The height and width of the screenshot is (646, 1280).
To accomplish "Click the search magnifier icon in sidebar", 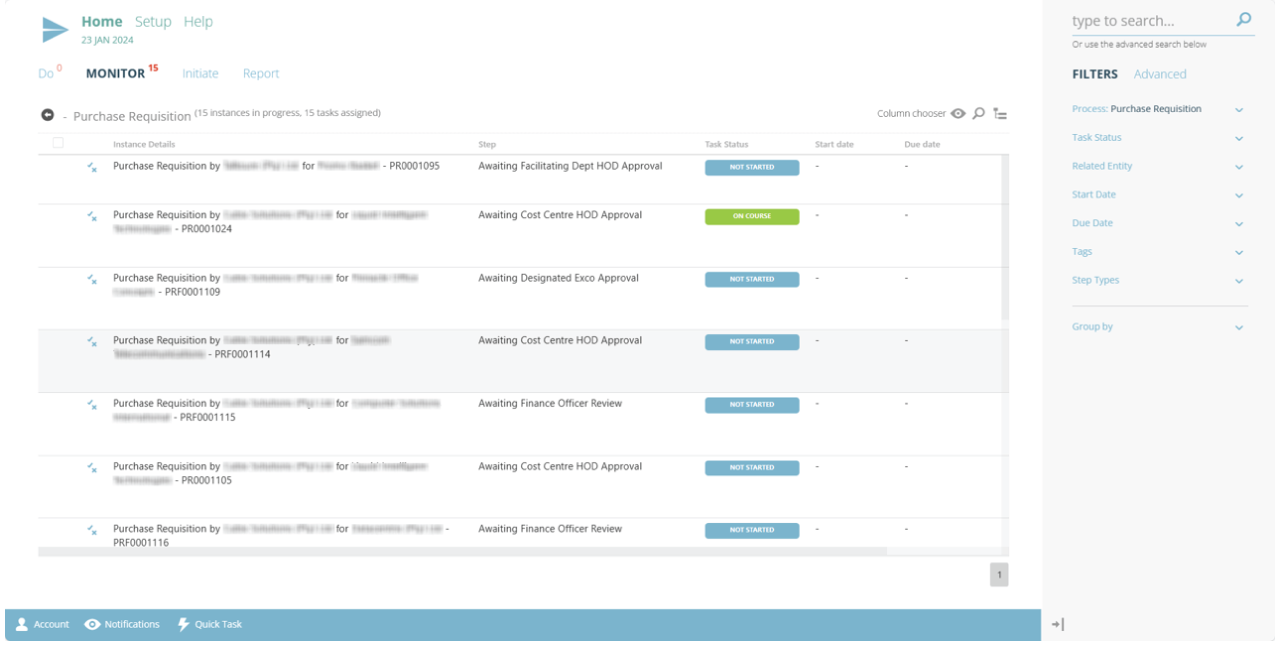I will click(x=1244, y=19).
